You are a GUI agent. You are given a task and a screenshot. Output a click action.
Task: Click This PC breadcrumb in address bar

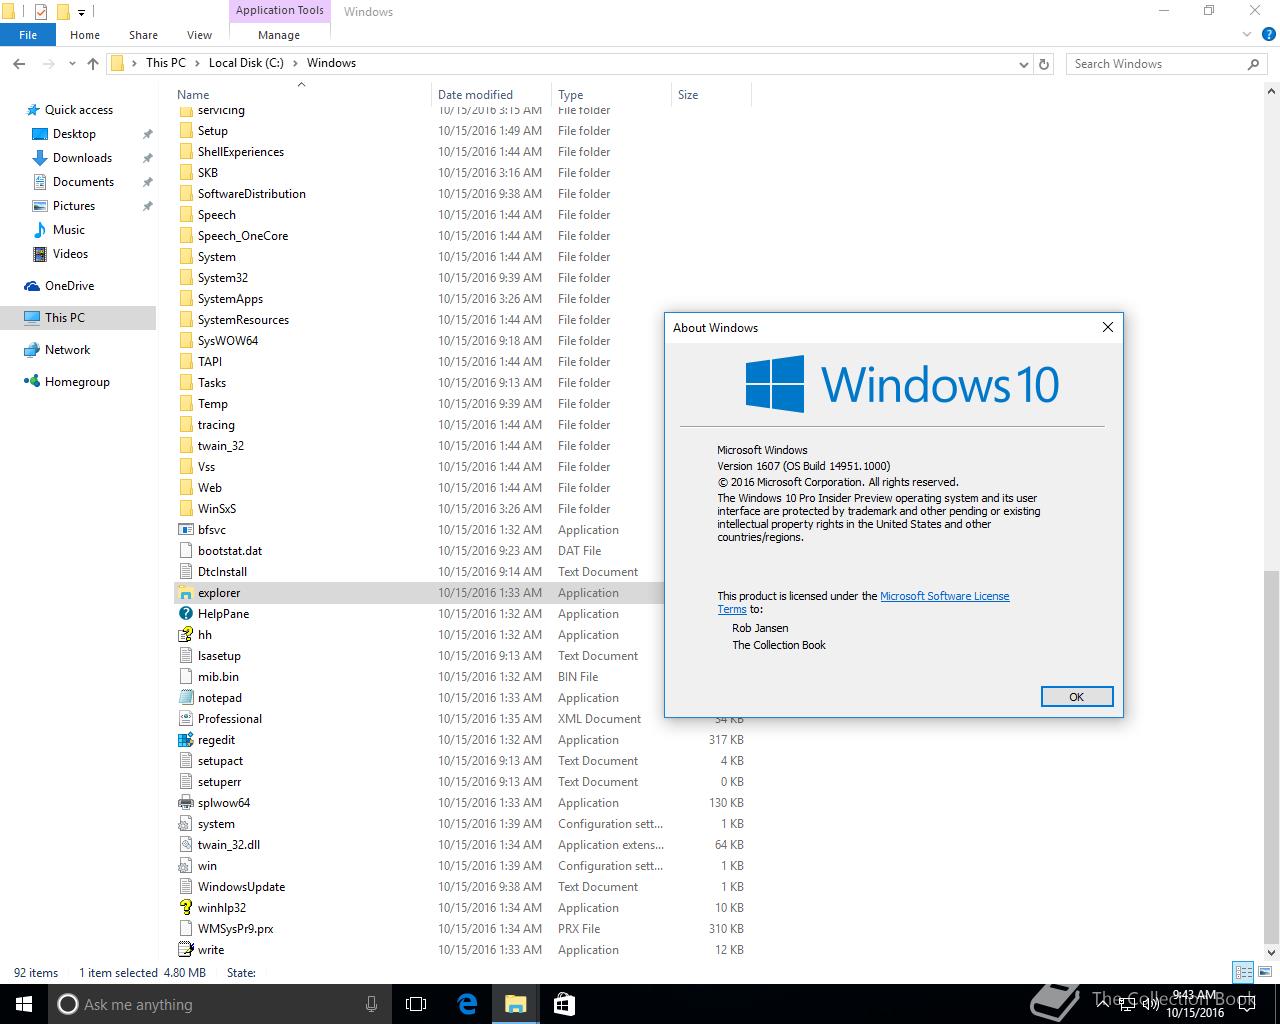[x=166, y=63]
